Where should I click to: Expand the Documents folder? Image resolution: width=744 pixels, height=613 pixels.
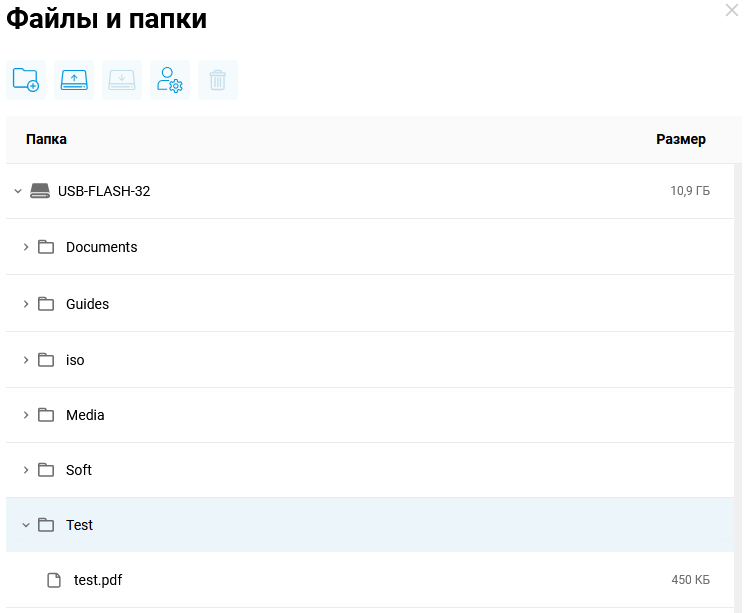point(26,247)
